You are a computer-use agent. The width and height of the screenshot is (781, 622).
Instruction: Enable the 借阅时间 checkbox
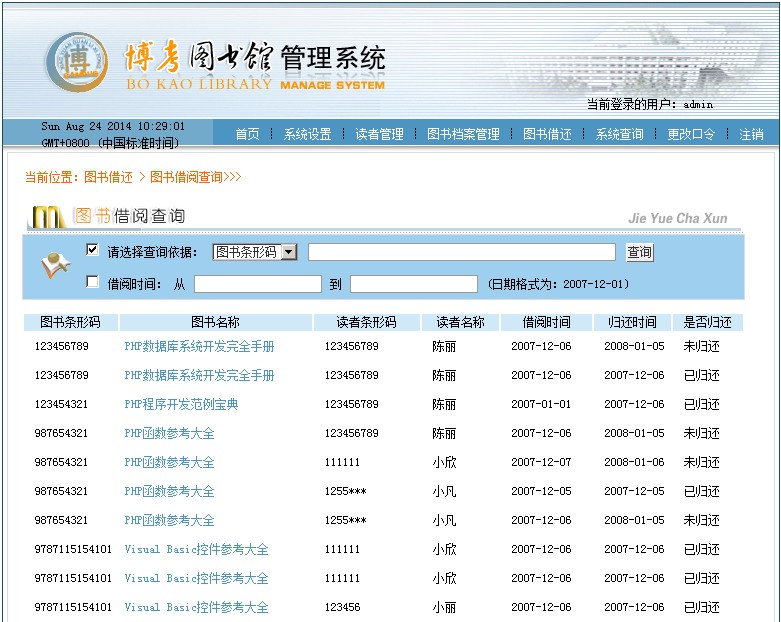point(92,282)
